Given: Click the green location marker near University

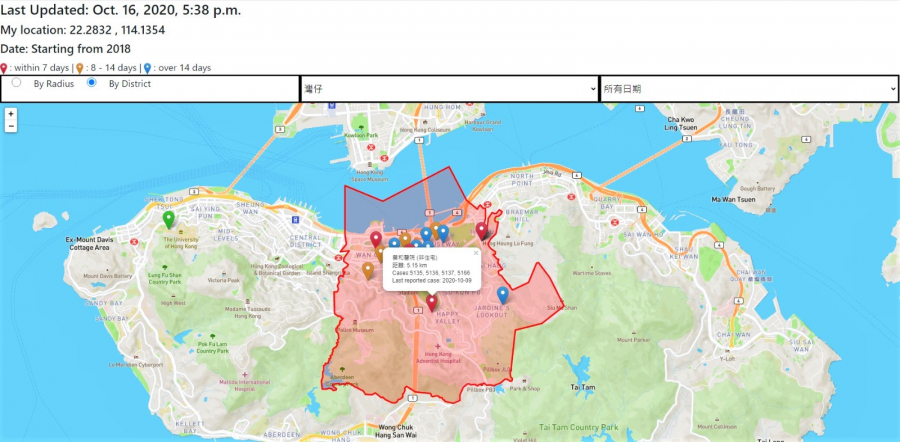Looking at the screenshot, I should coord(168,219).
